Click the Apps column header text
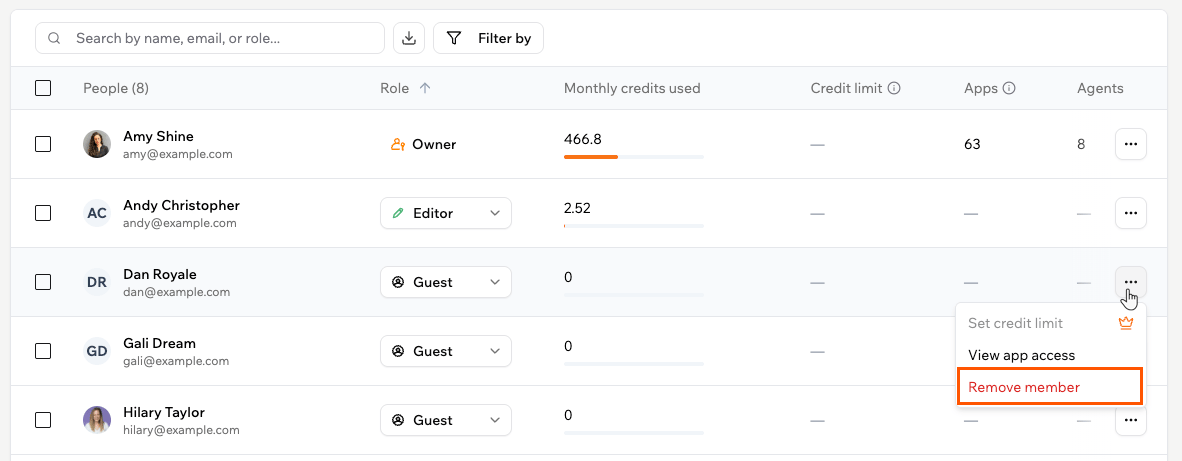1182x461 pixels. point(981,88)
